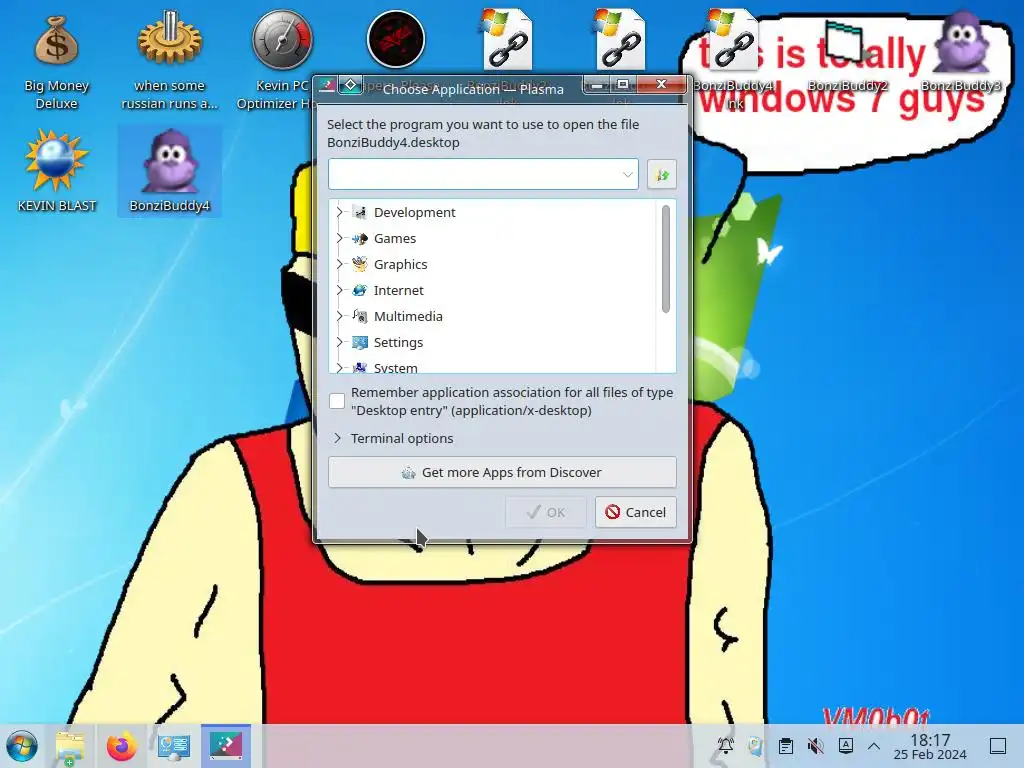1024x768 pixels.
Task: Expand the Multimedia tree category
Action: point(340,316)
